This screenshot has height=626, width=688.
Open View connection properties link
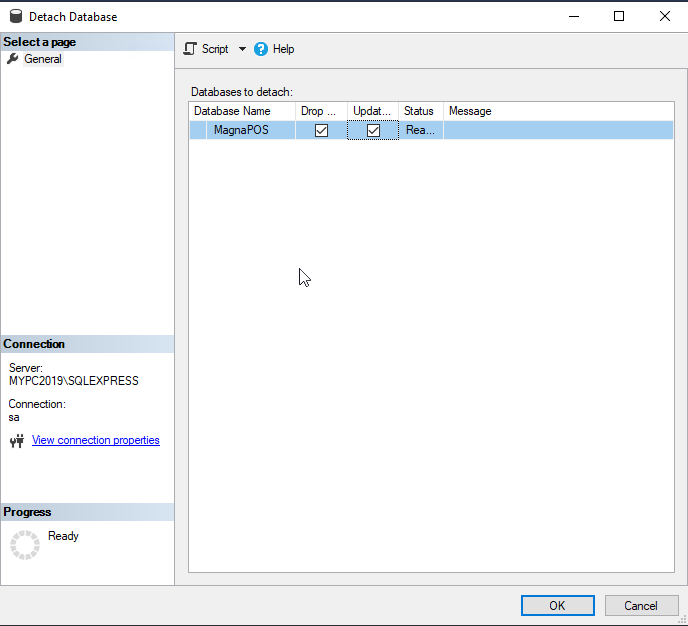[96, 440]
